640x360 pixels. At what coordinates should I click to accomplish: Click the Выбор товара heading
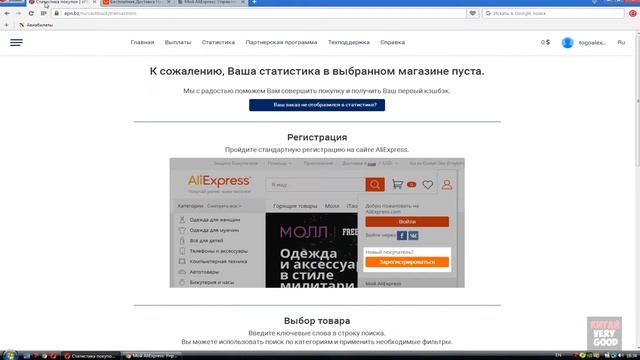click(317, 321)
